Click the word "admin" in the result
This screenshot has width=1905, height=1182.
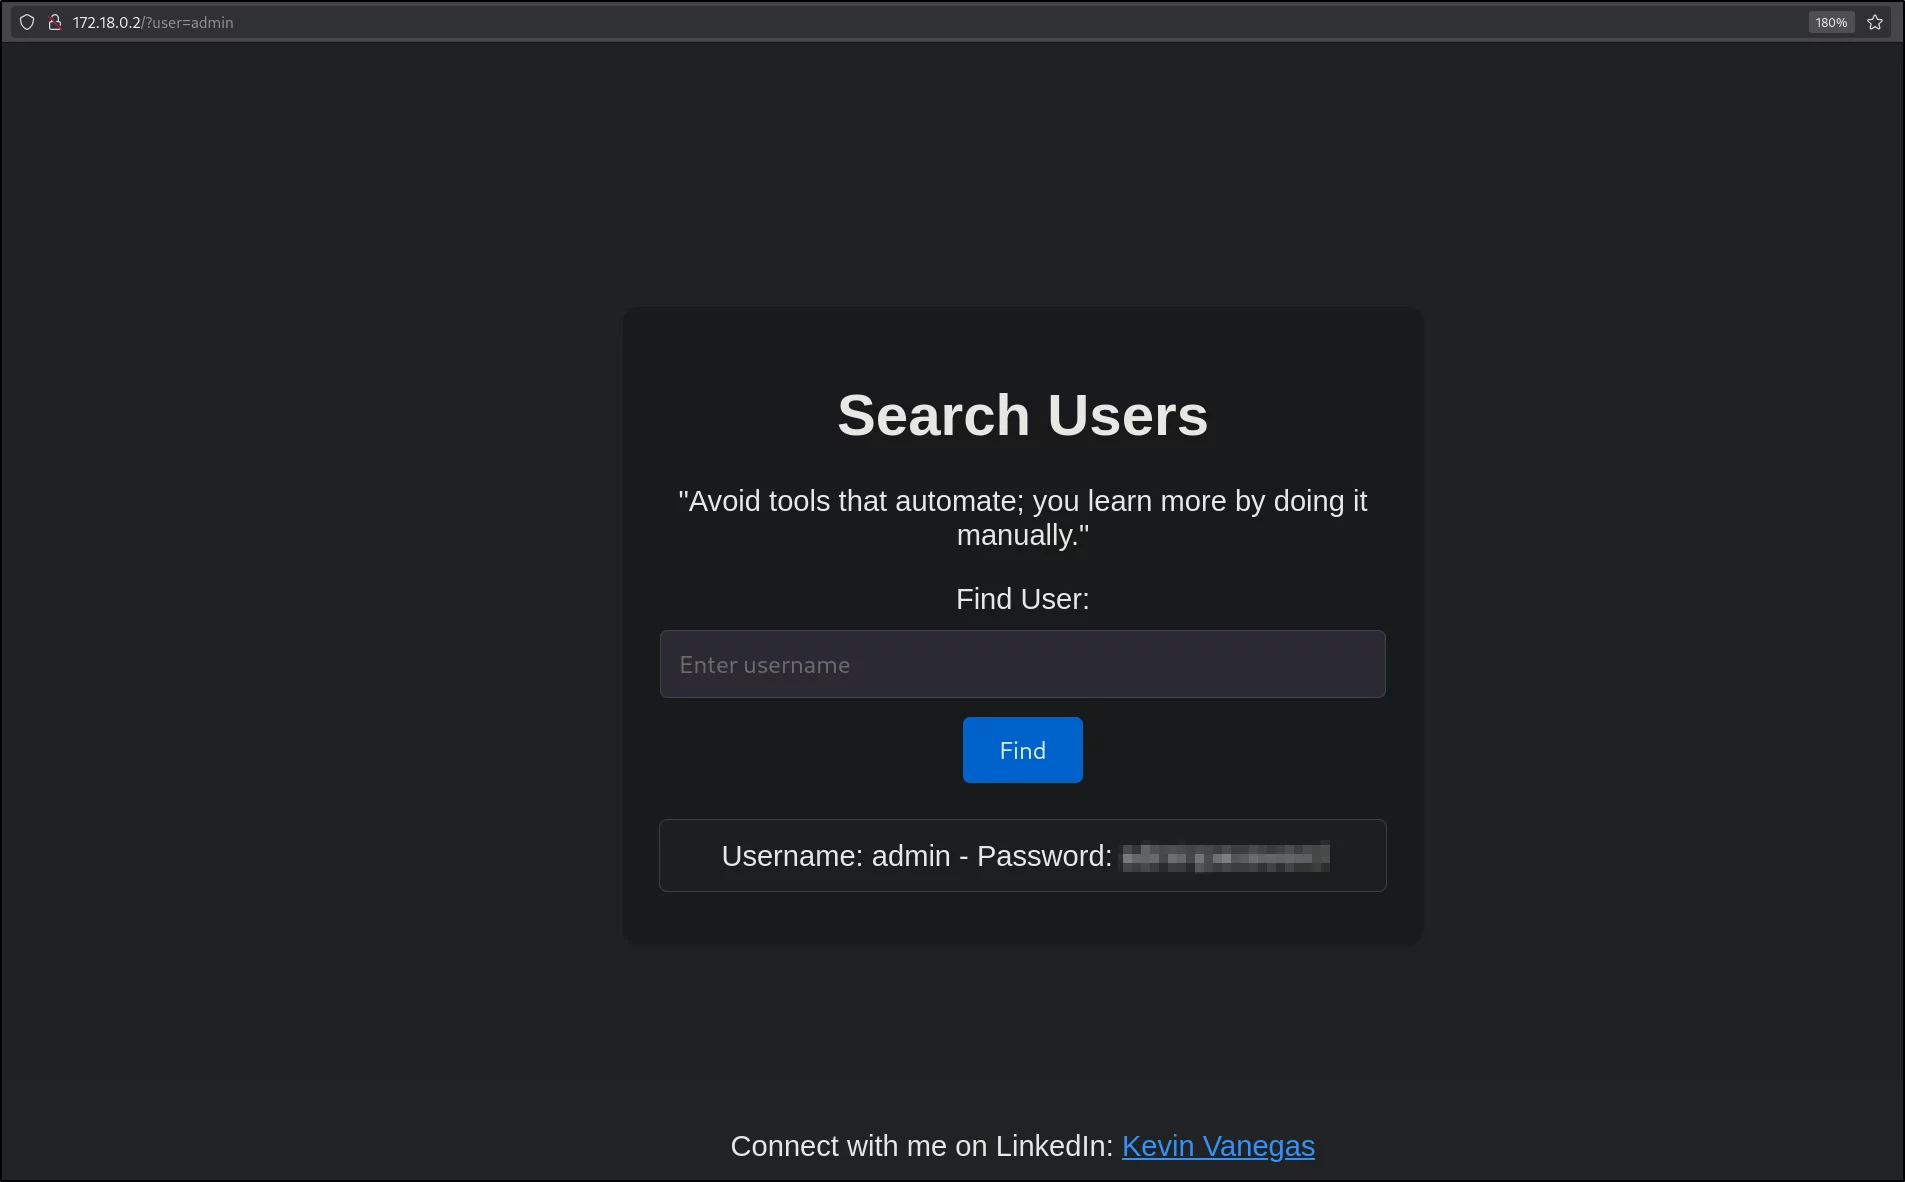pos(911,856)
